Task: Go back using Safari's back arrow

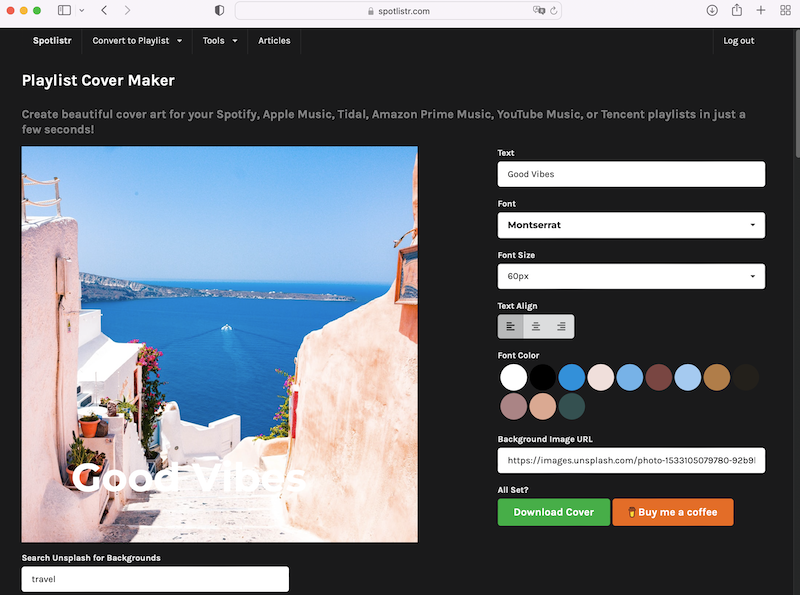Action: pyautogui.click(x=104, y=10)
